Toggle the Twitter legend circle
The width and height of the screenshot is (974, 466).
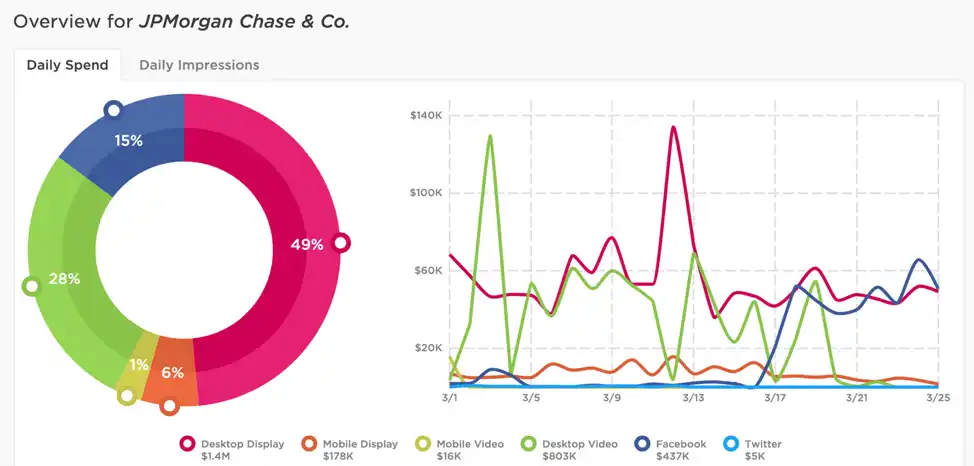point(732,444)
